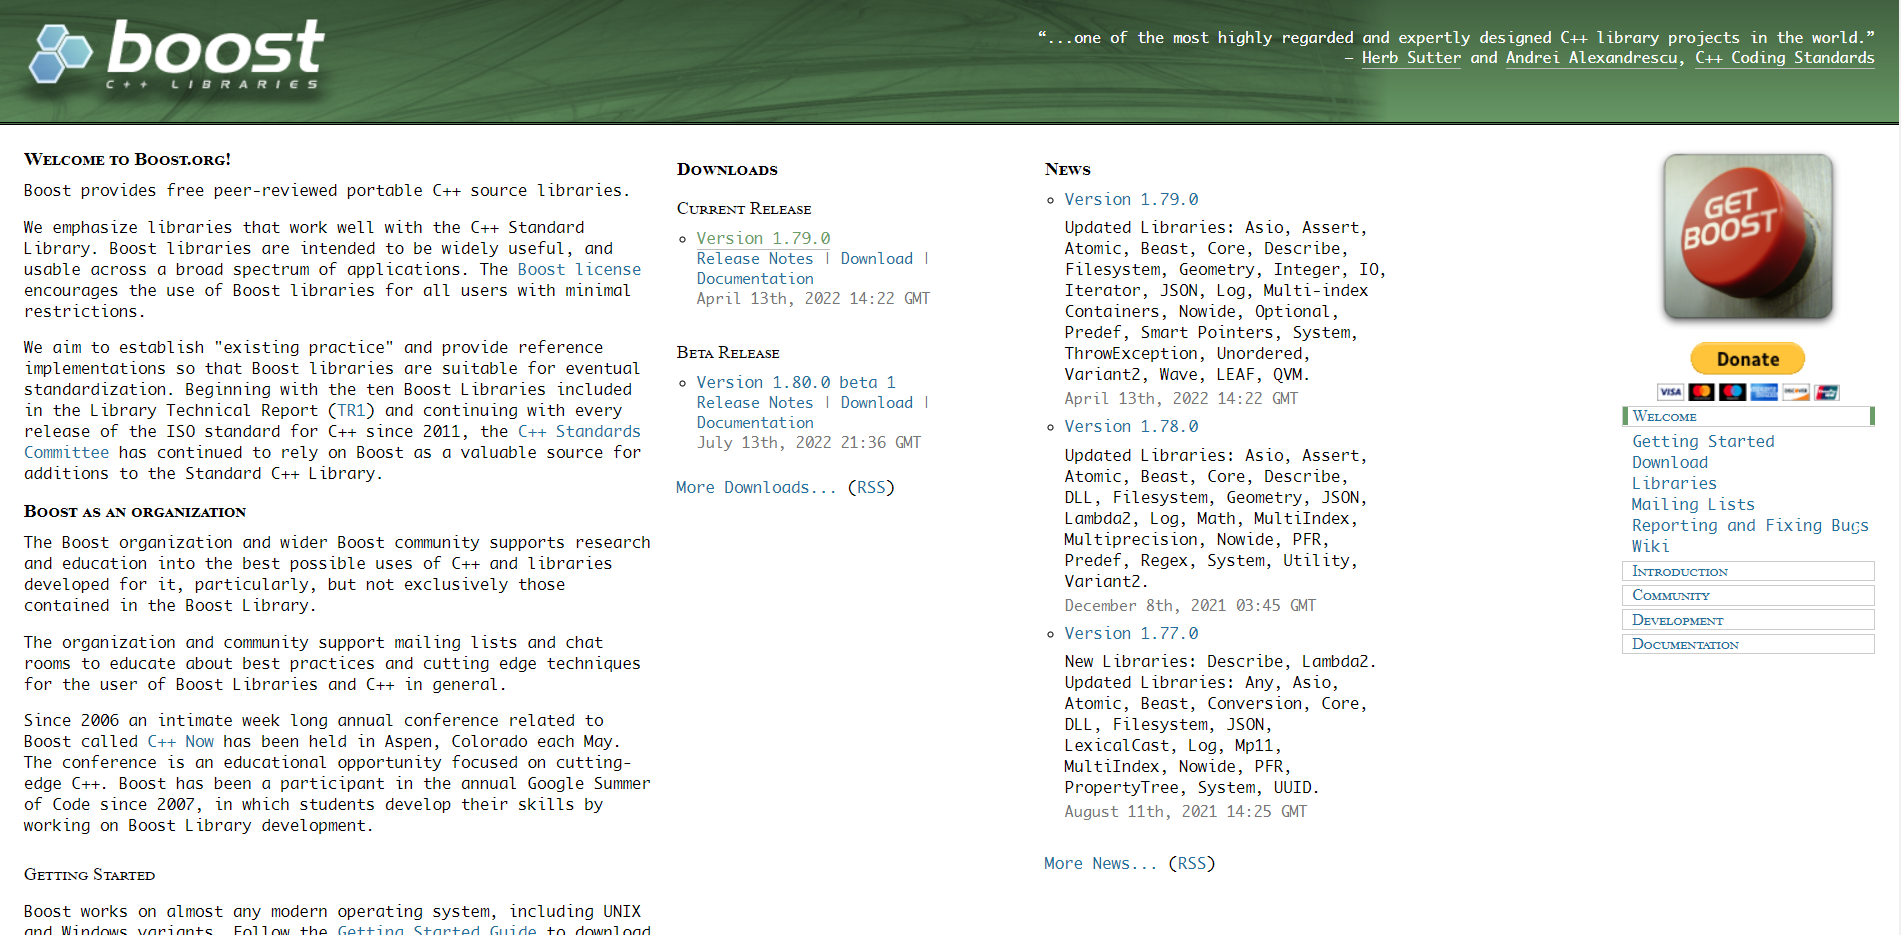Viewport: 1901px width, 935px height.
Task: Collapse the Welcome sidebar section
Action: point(1748,416)
